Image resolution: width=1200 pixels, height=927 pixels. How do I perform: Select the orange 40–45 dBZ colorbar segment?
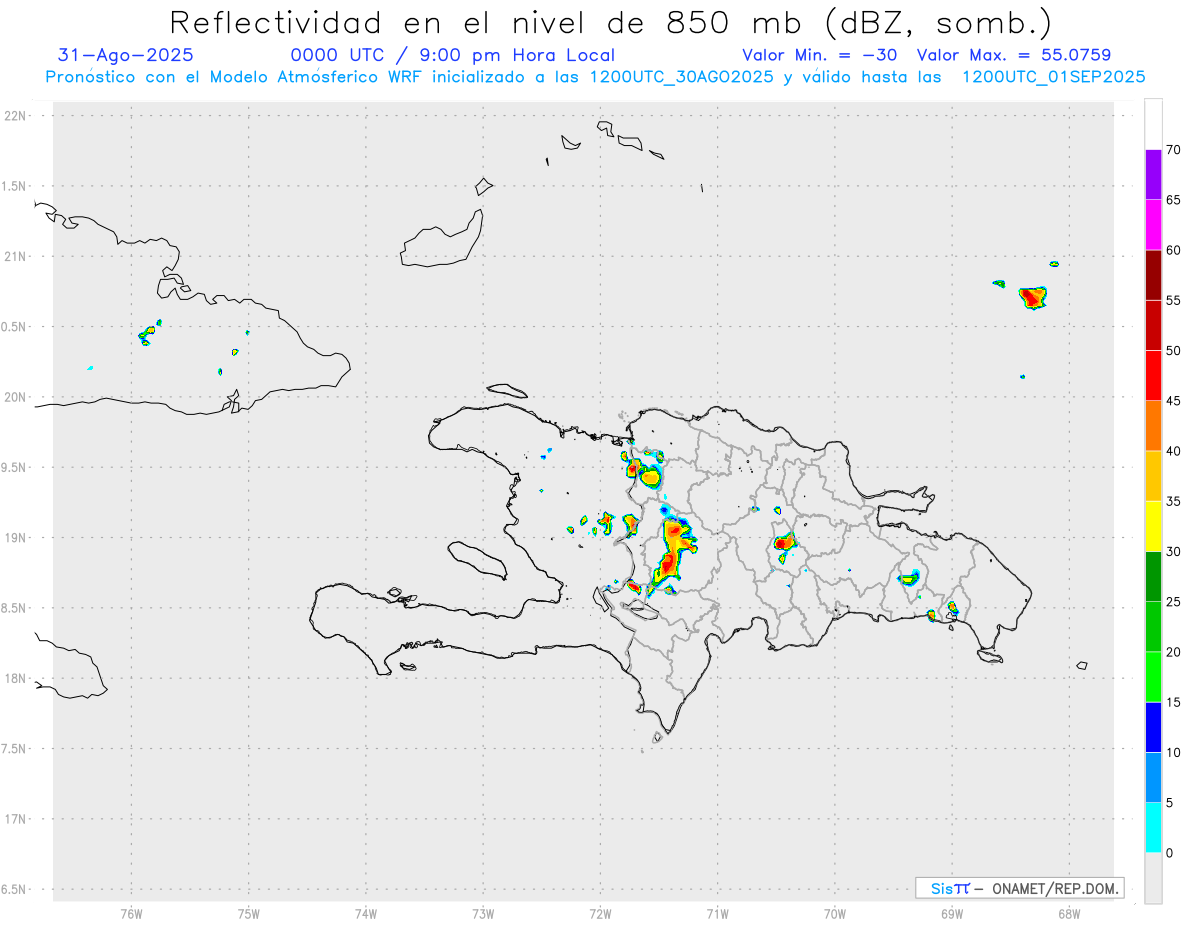pyautogui.click(x=1153, y=426)
